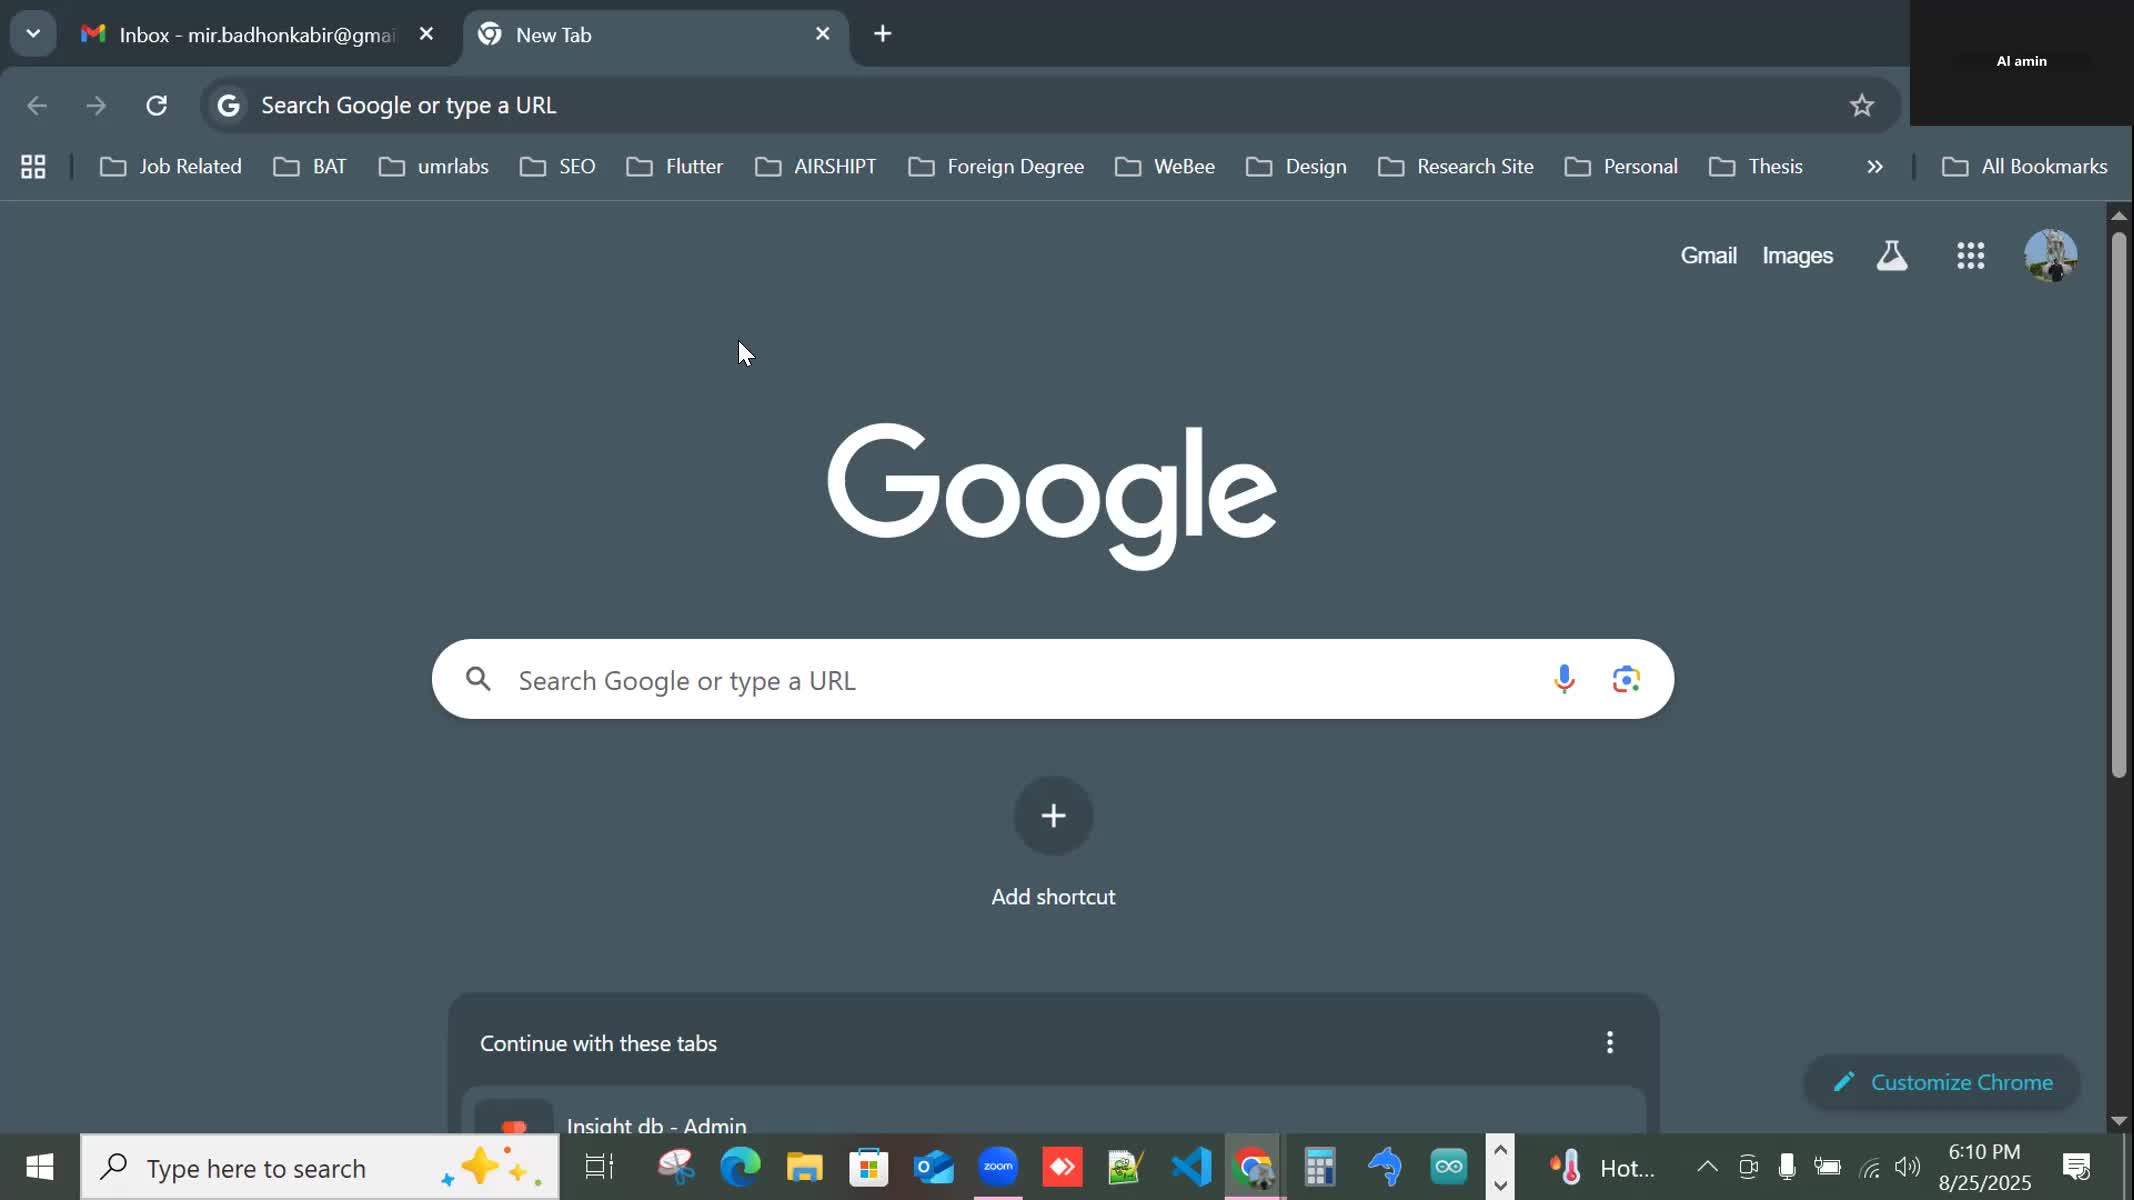Open File Explorer from taskbar
Image resolution: width=2134 pixels, height=1200 pixels.
pyautogui.click(x=804, y=1166)
